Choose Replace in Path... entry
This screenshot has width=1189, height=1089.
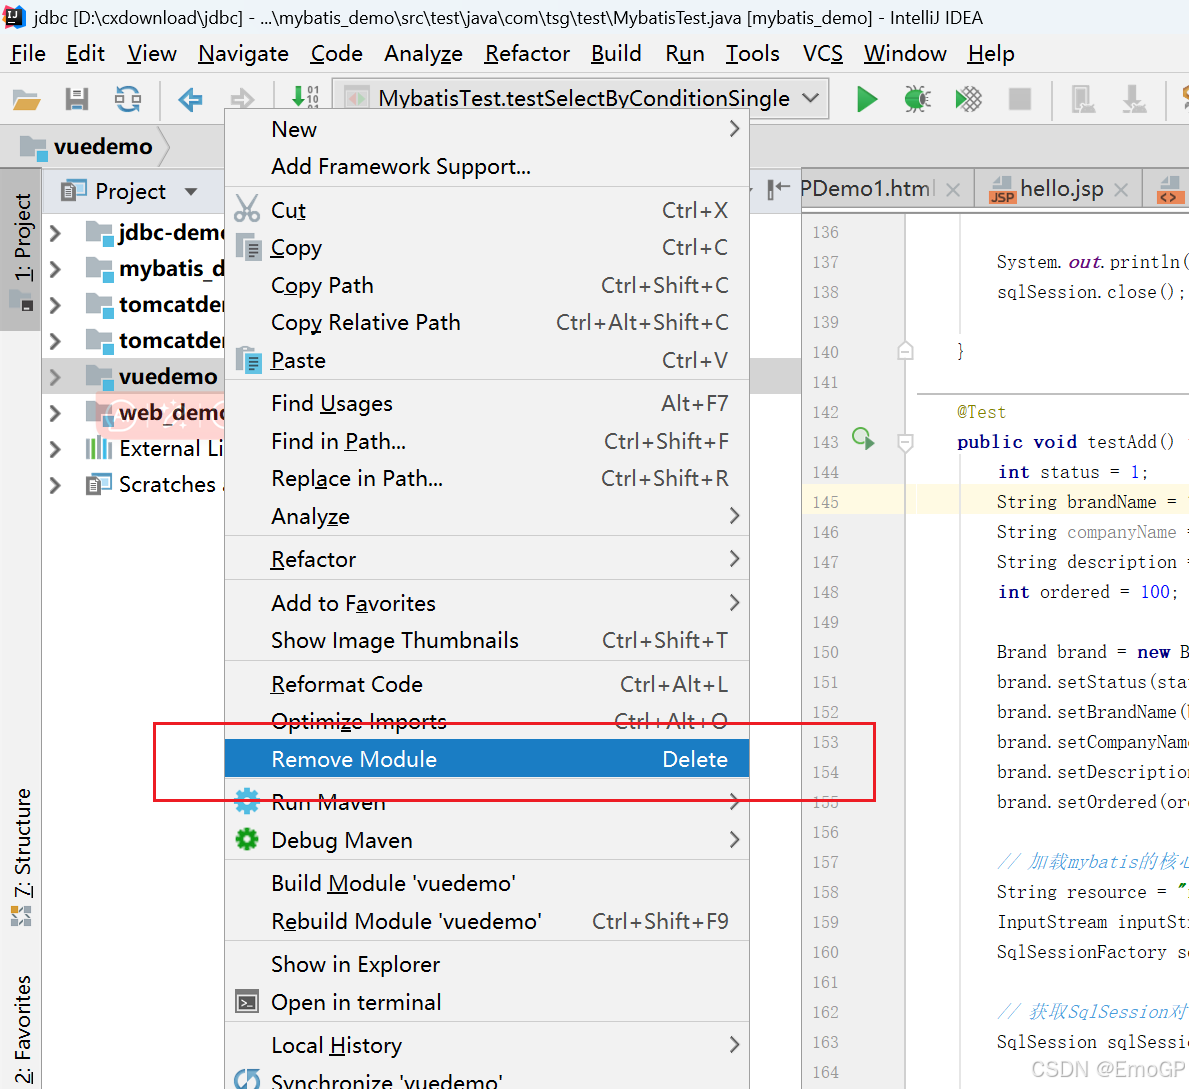point(487,479)
